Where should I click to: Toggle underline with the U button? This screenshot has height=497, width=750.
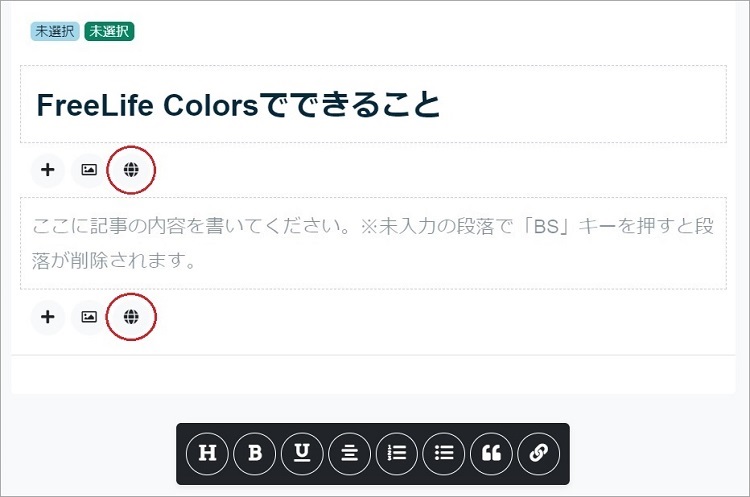point(302,453)
